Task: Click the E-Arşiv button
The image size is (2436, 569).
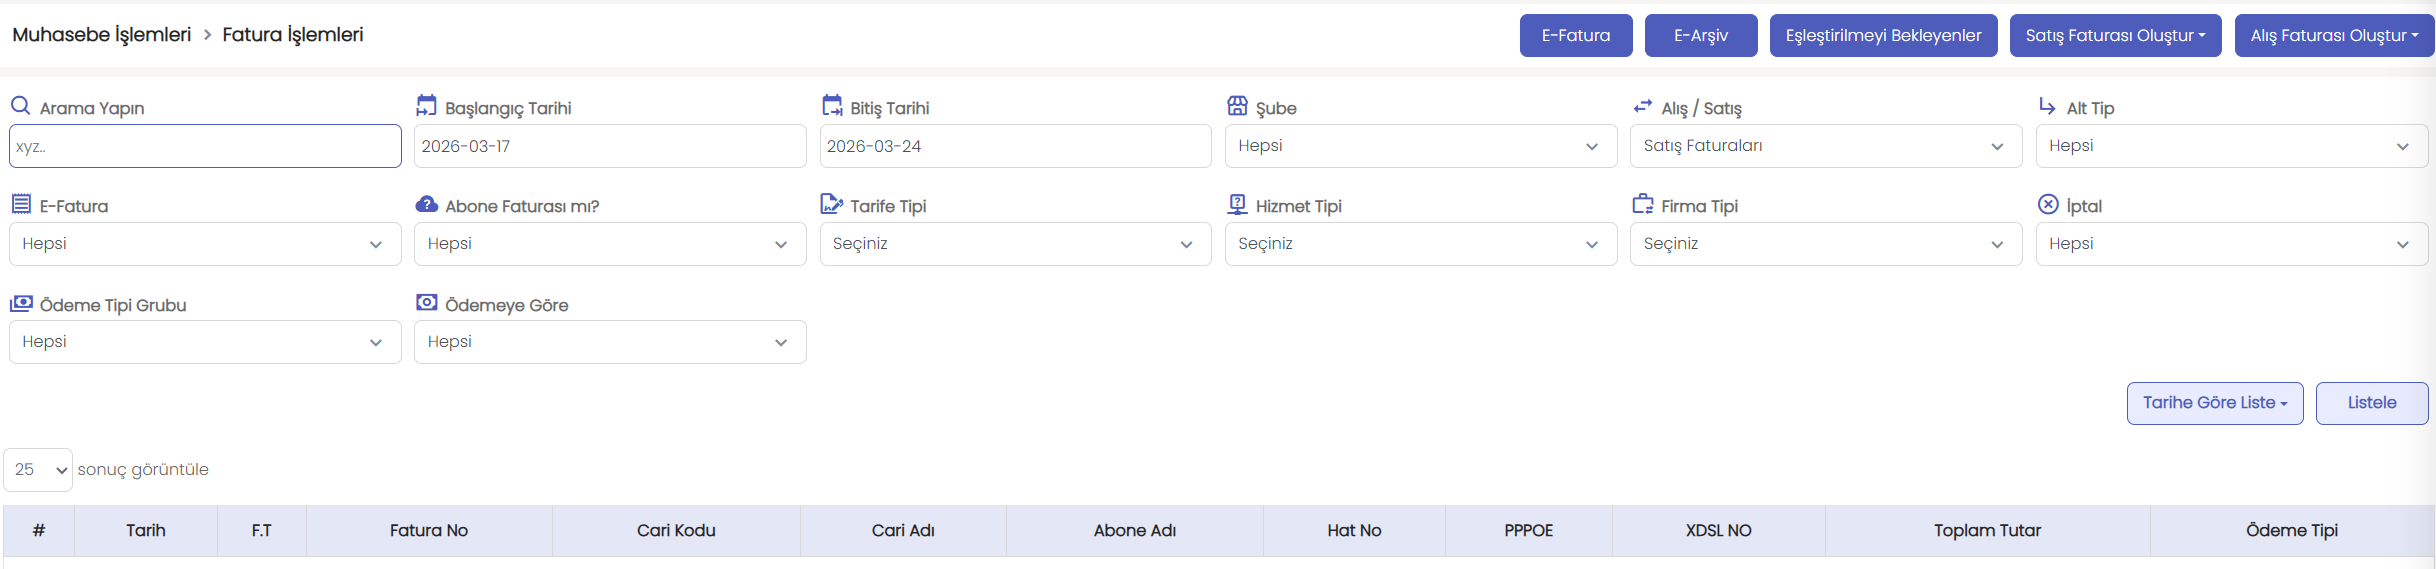Action: [x=1700, y=36]
